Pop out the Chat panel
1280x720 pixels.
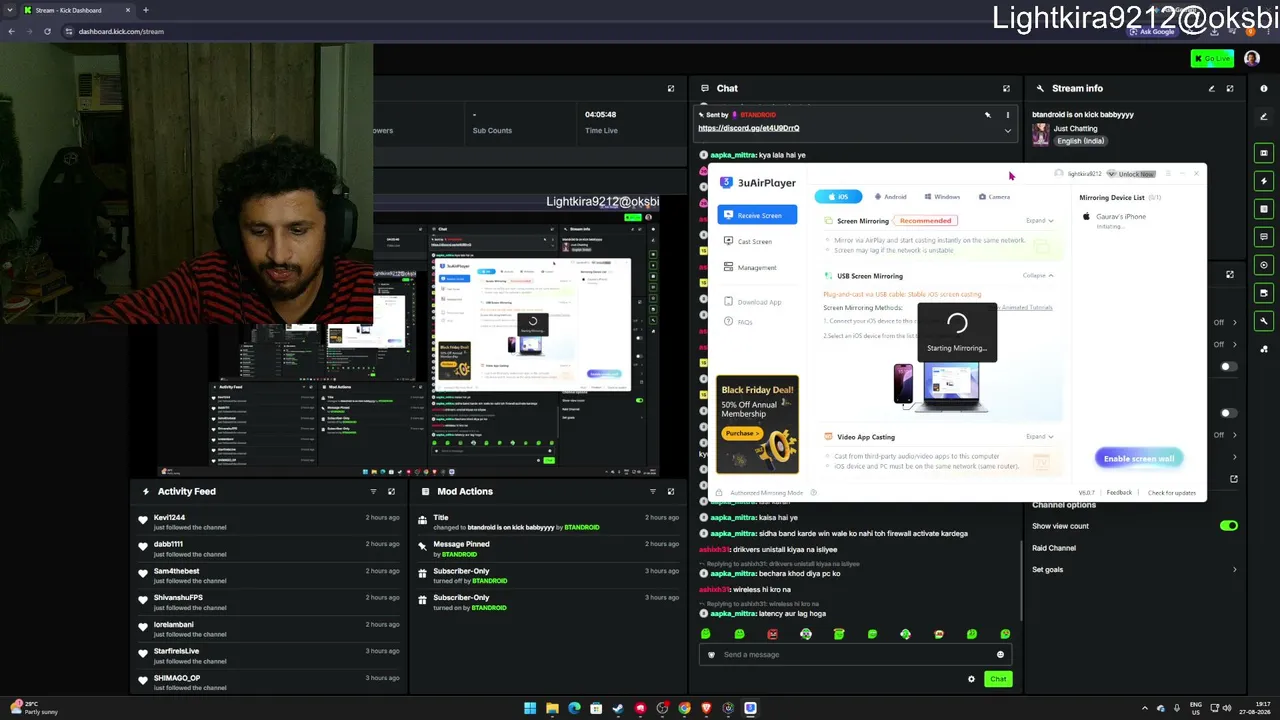(x=1006, y=88)
